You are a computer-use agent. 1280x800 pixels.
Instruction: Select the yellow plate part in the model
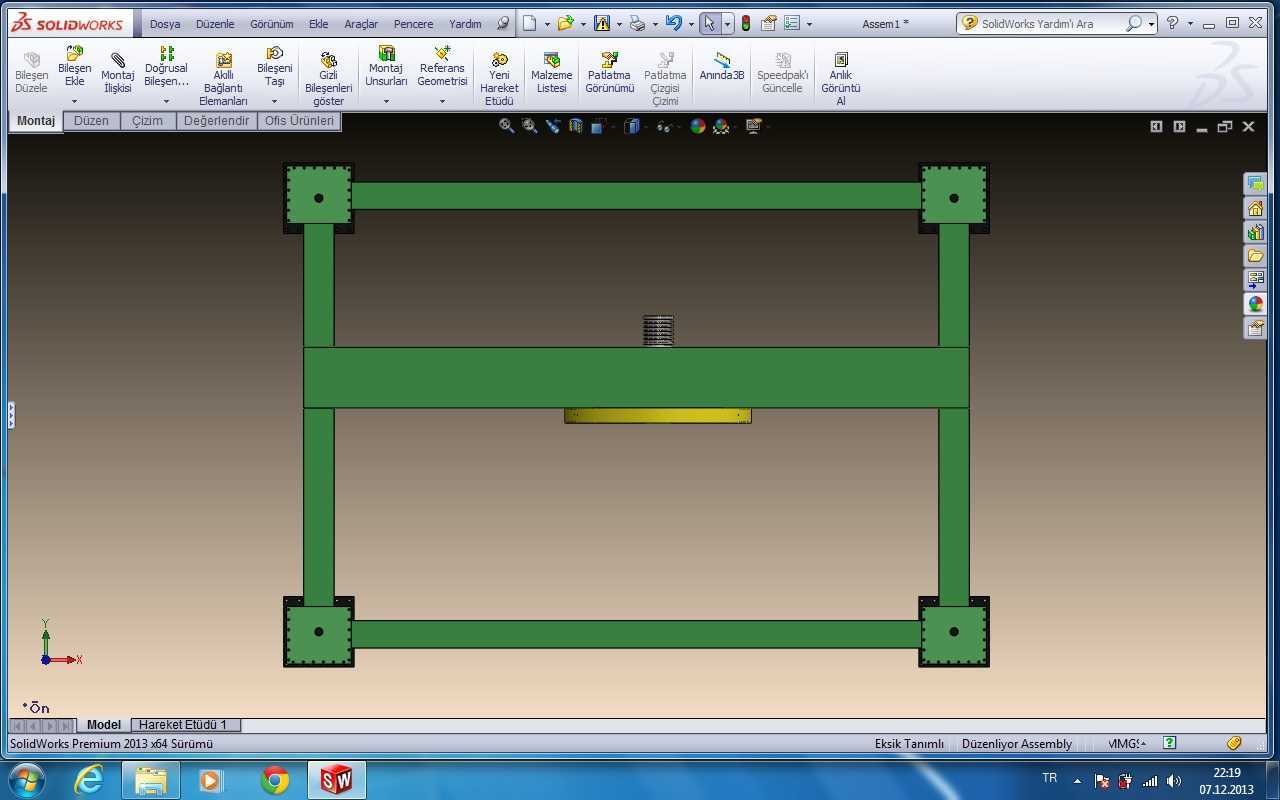658,415
